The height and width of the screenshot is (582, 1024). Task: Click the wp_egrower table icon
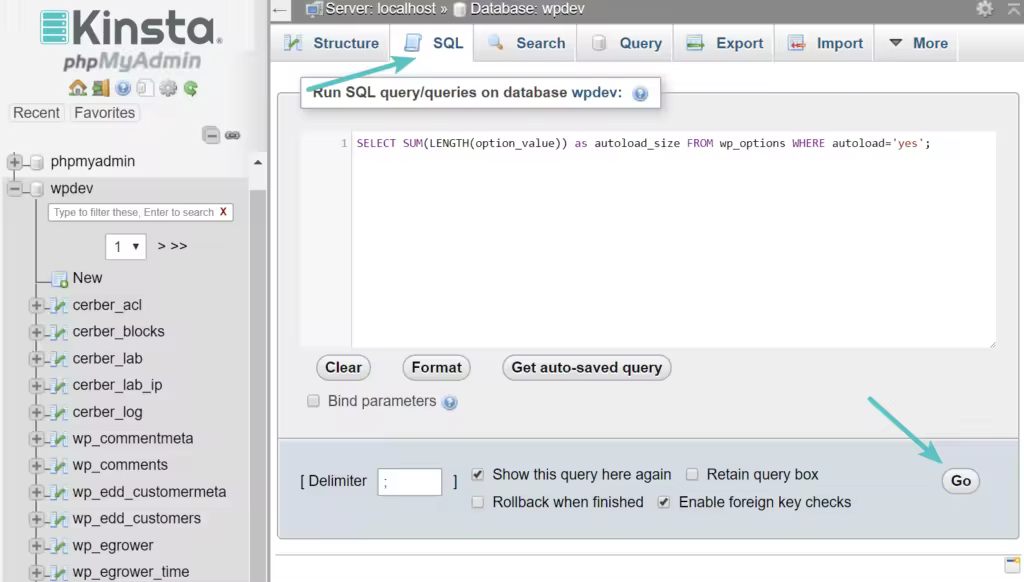pos(59,545)
